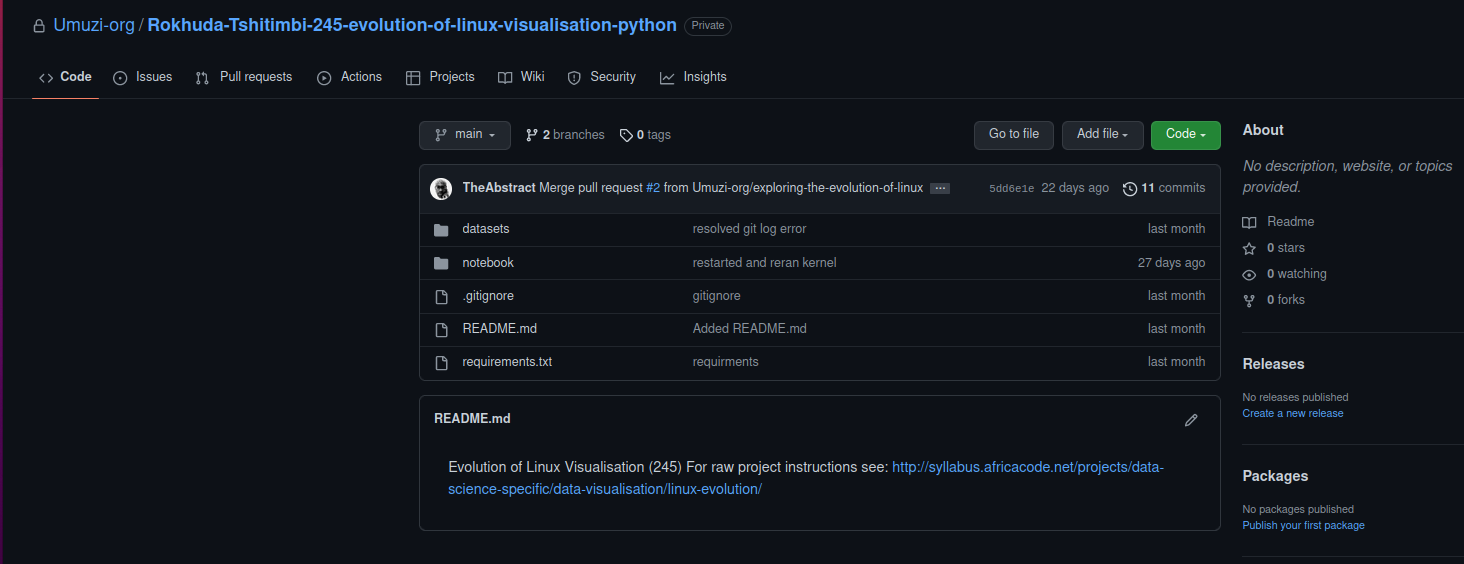Click the datasets folder icon
Viewport: 1464px width, 564px height.
(441, 230)
